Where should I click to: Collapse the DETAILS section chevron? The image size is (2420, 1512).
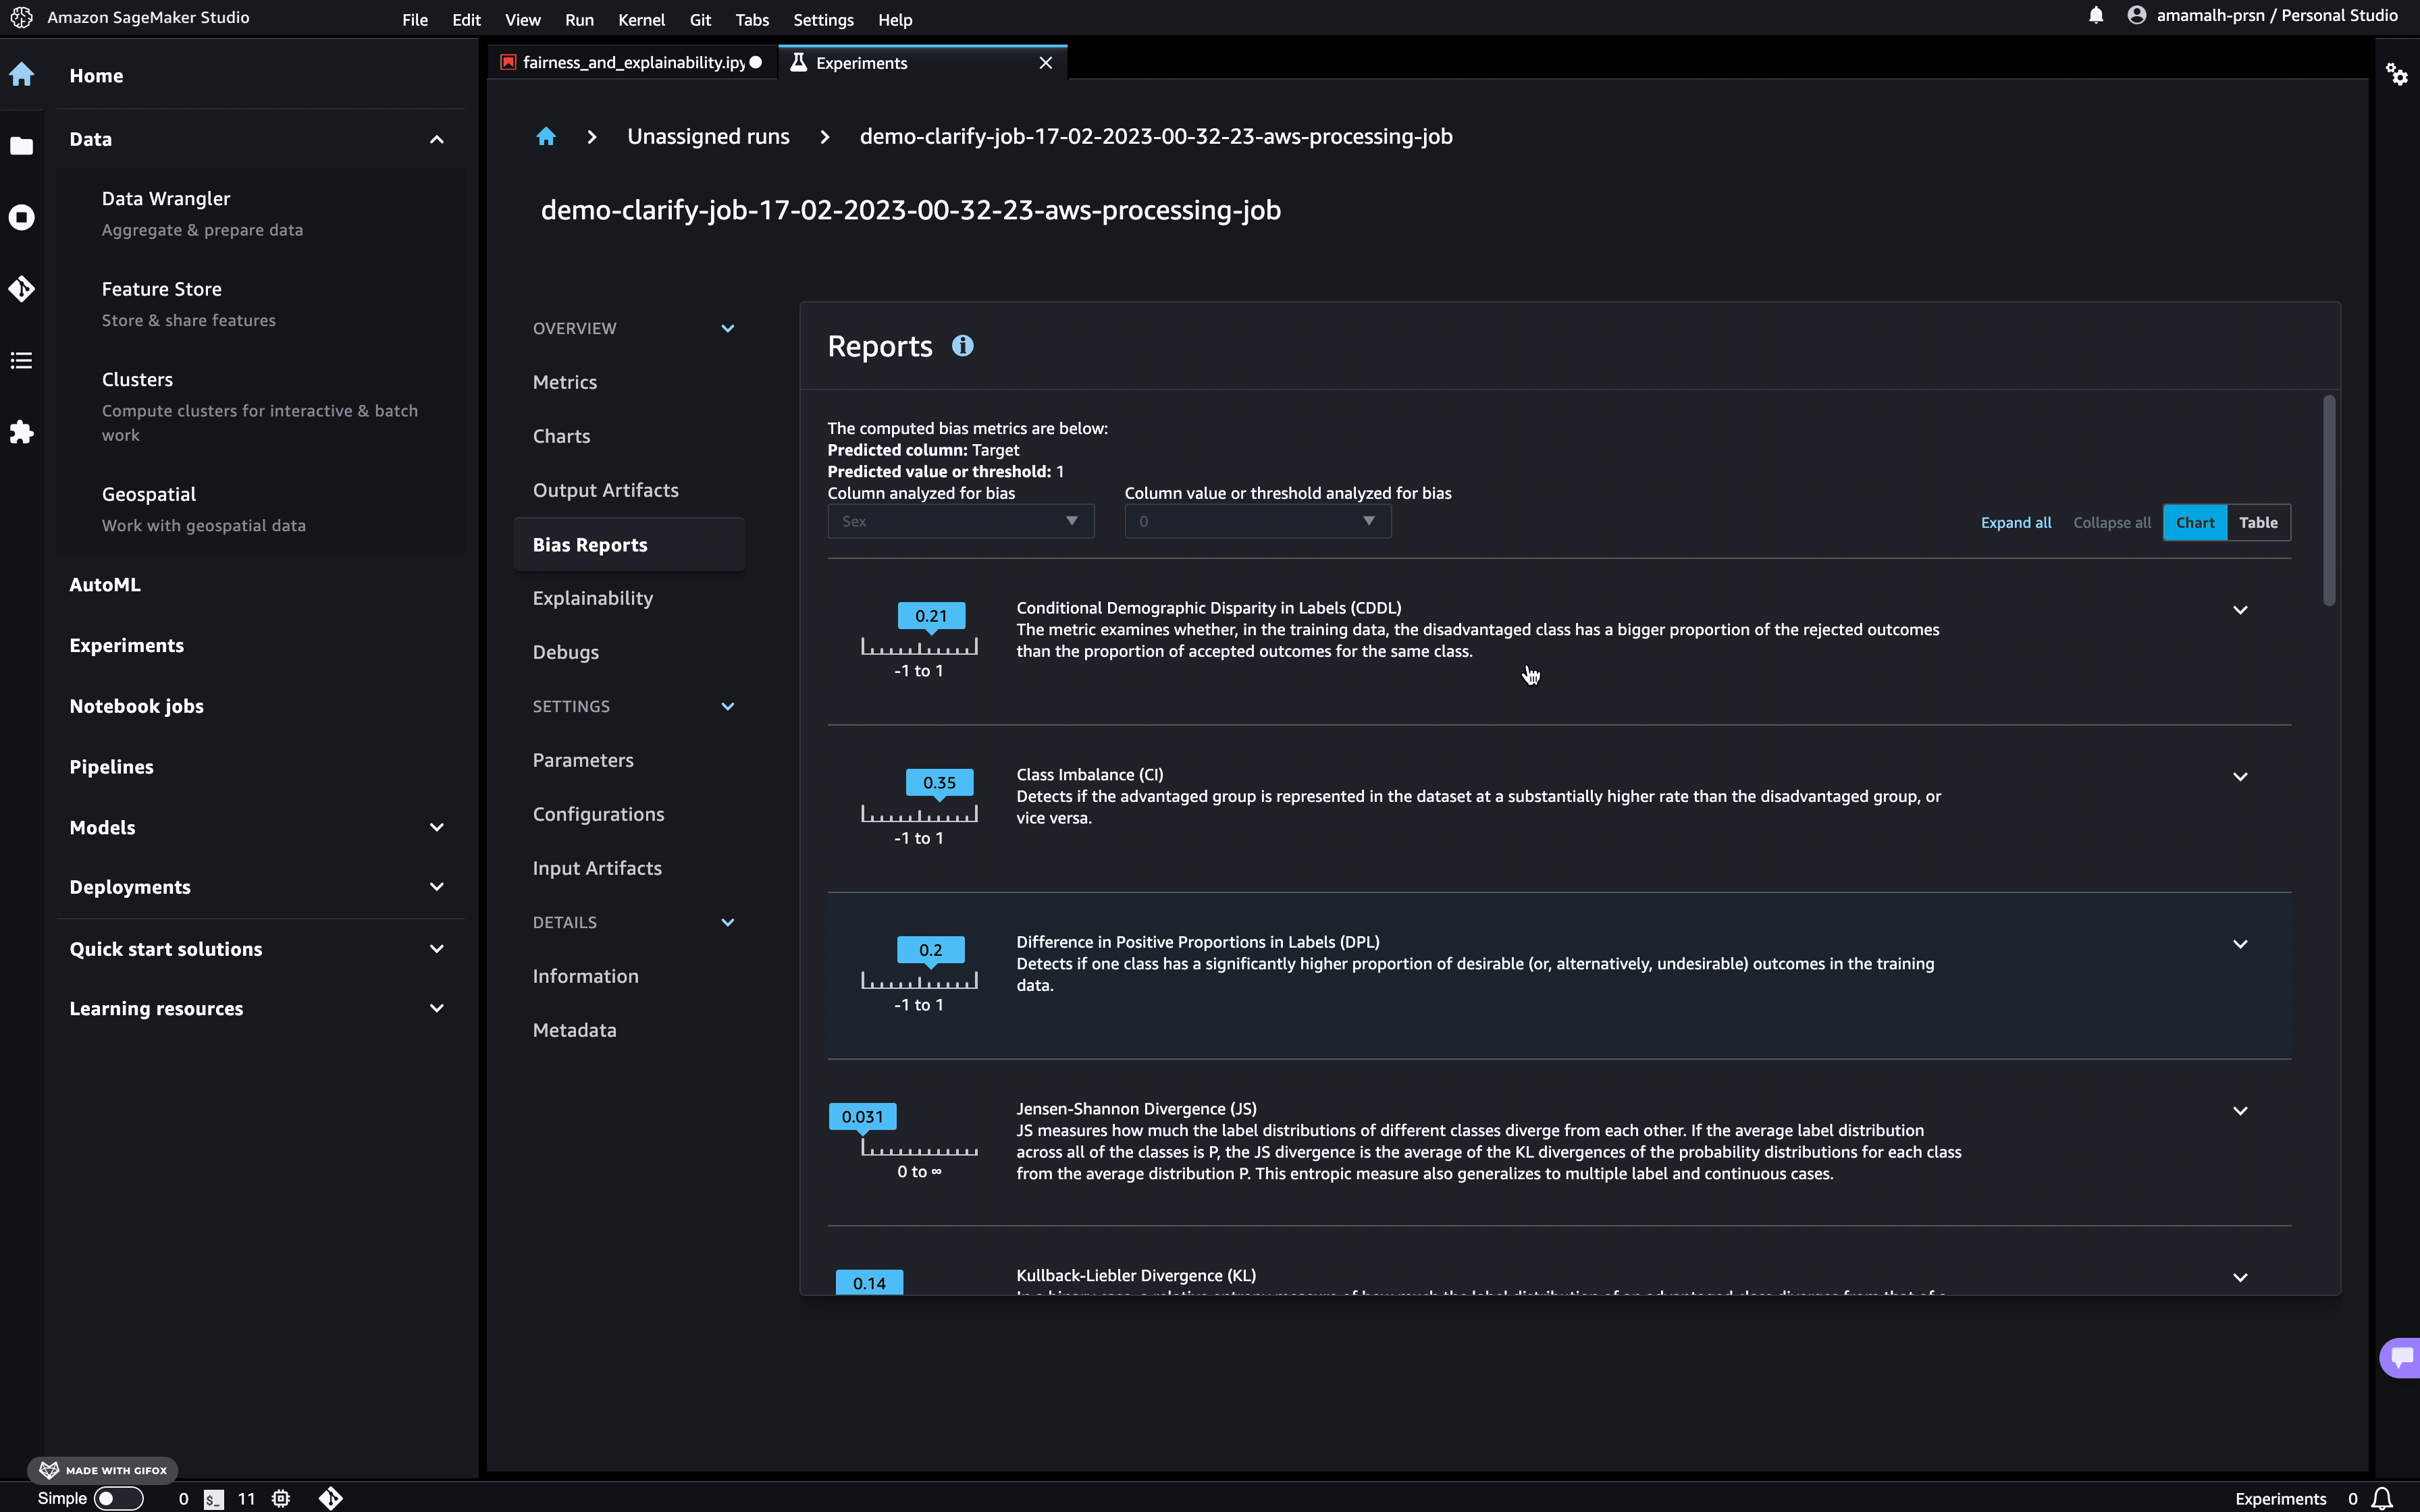click(728, 922)
